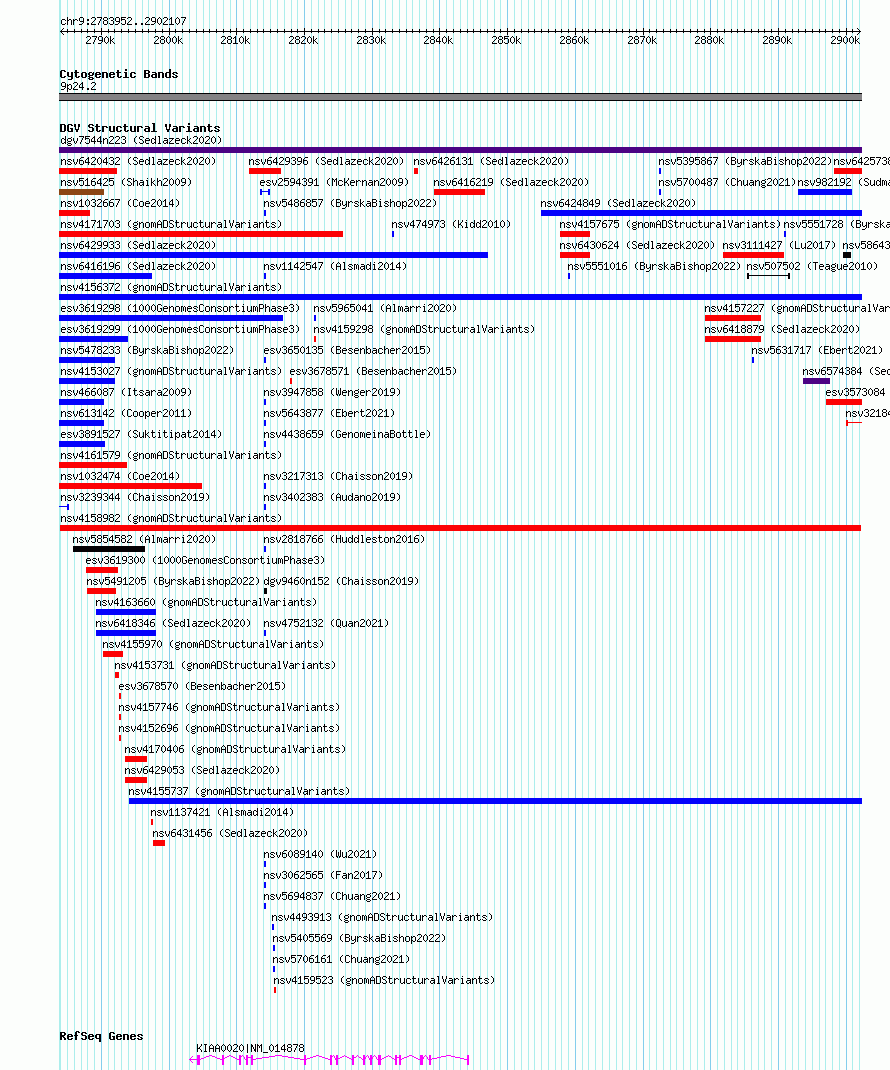Click nsv4153027 (gnomADStructuralVariants) label
The height and width of the screenshot is (1070, 890).
(171, 371)
